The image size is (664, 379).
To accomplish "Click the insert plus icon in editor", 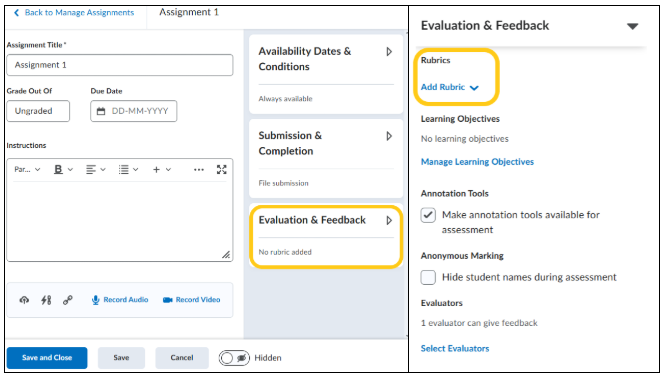I will 156,169.
